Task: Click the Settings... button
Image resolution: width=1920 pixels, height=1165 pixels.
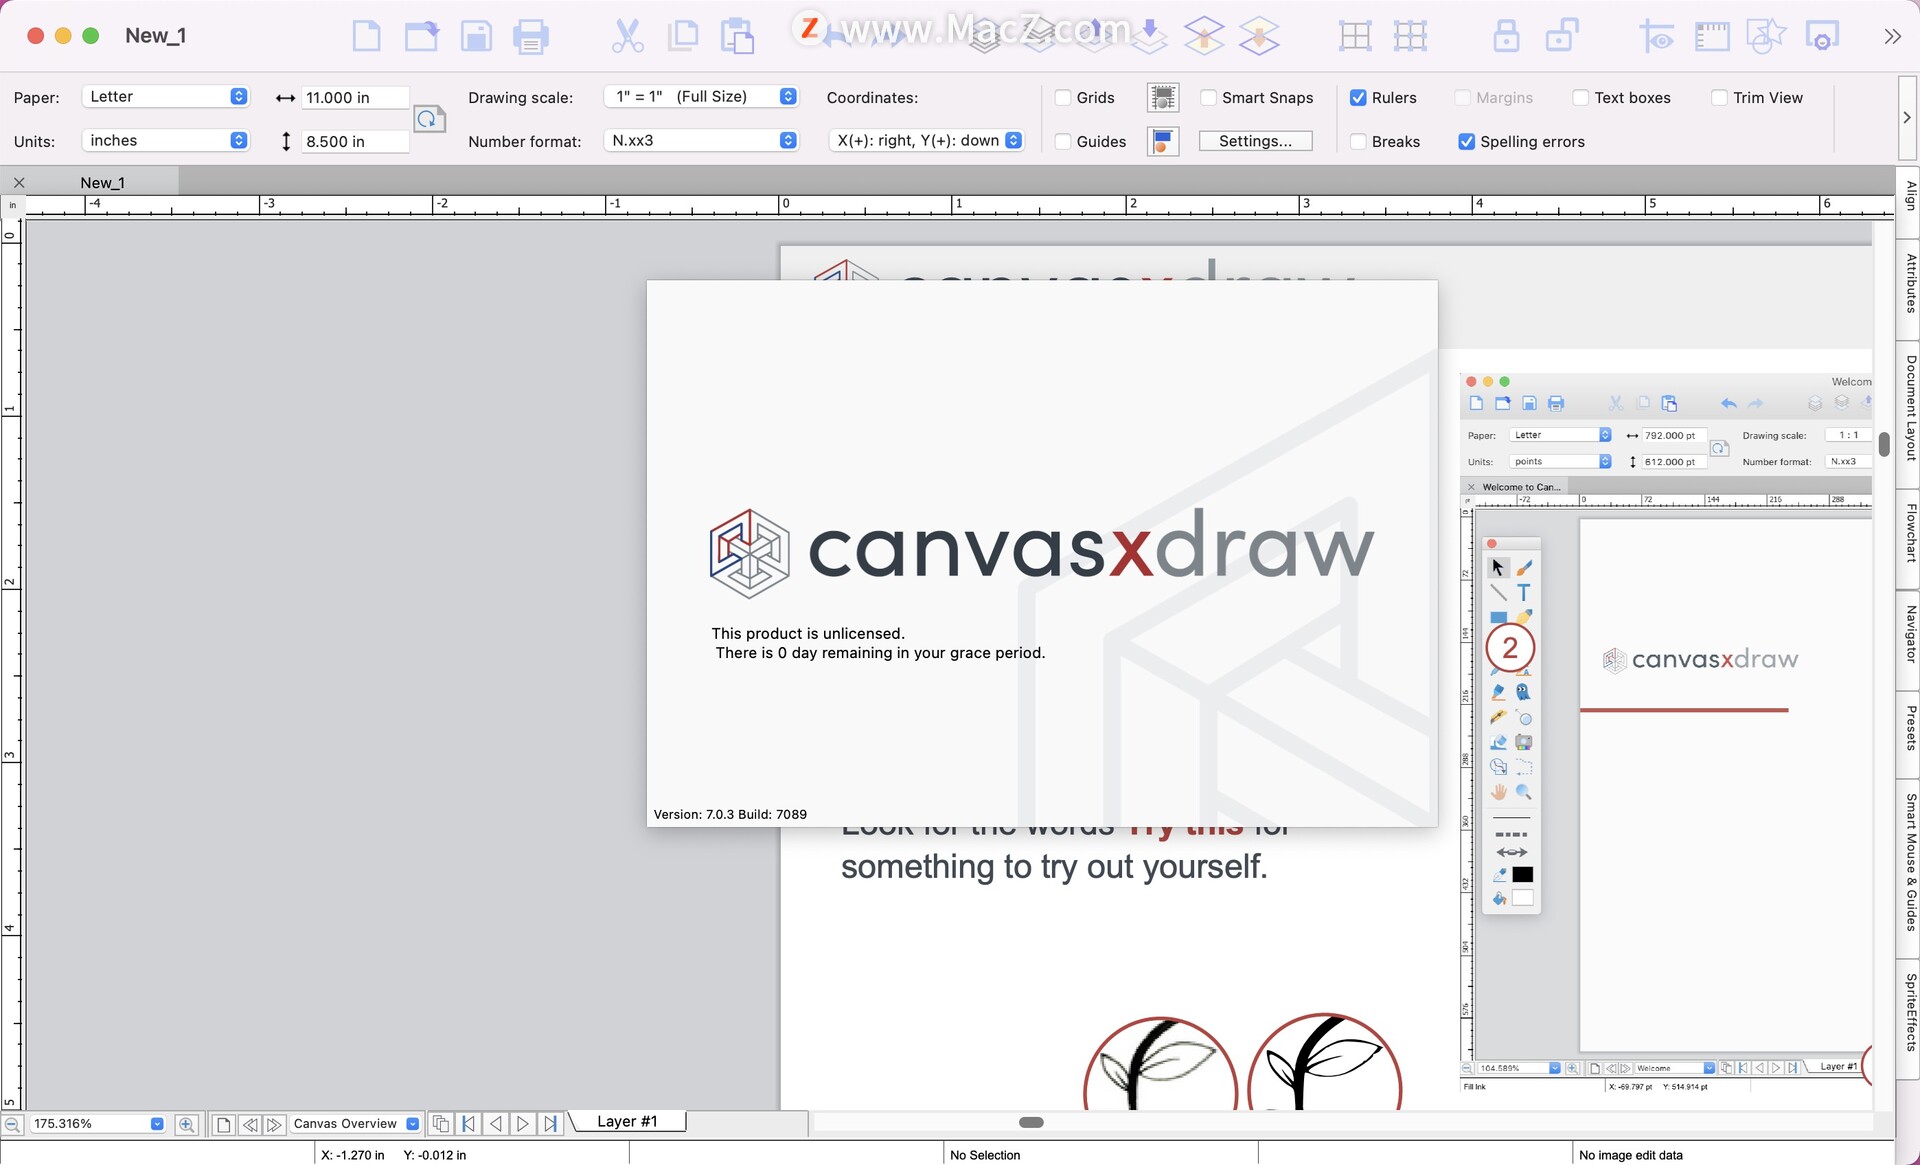Action: (1255, 141)
